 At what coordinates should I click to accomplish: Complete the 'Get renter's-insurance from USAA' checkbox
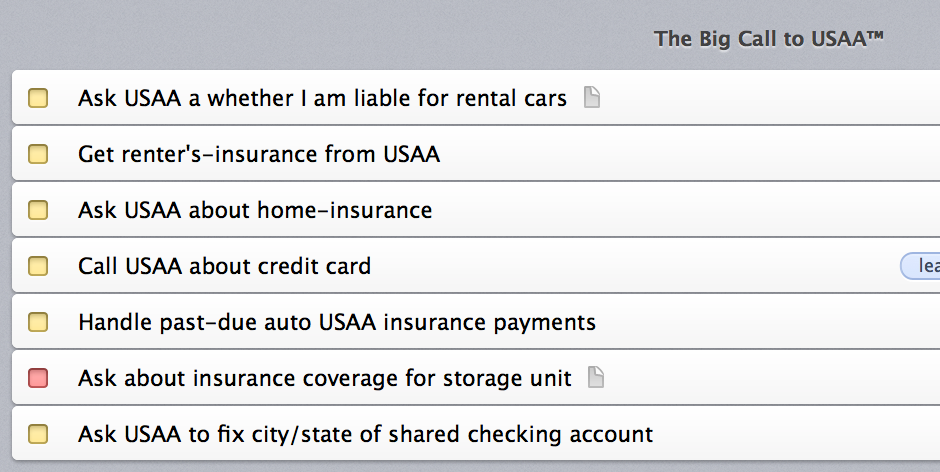pyautogui.click(x=38, y=154)
